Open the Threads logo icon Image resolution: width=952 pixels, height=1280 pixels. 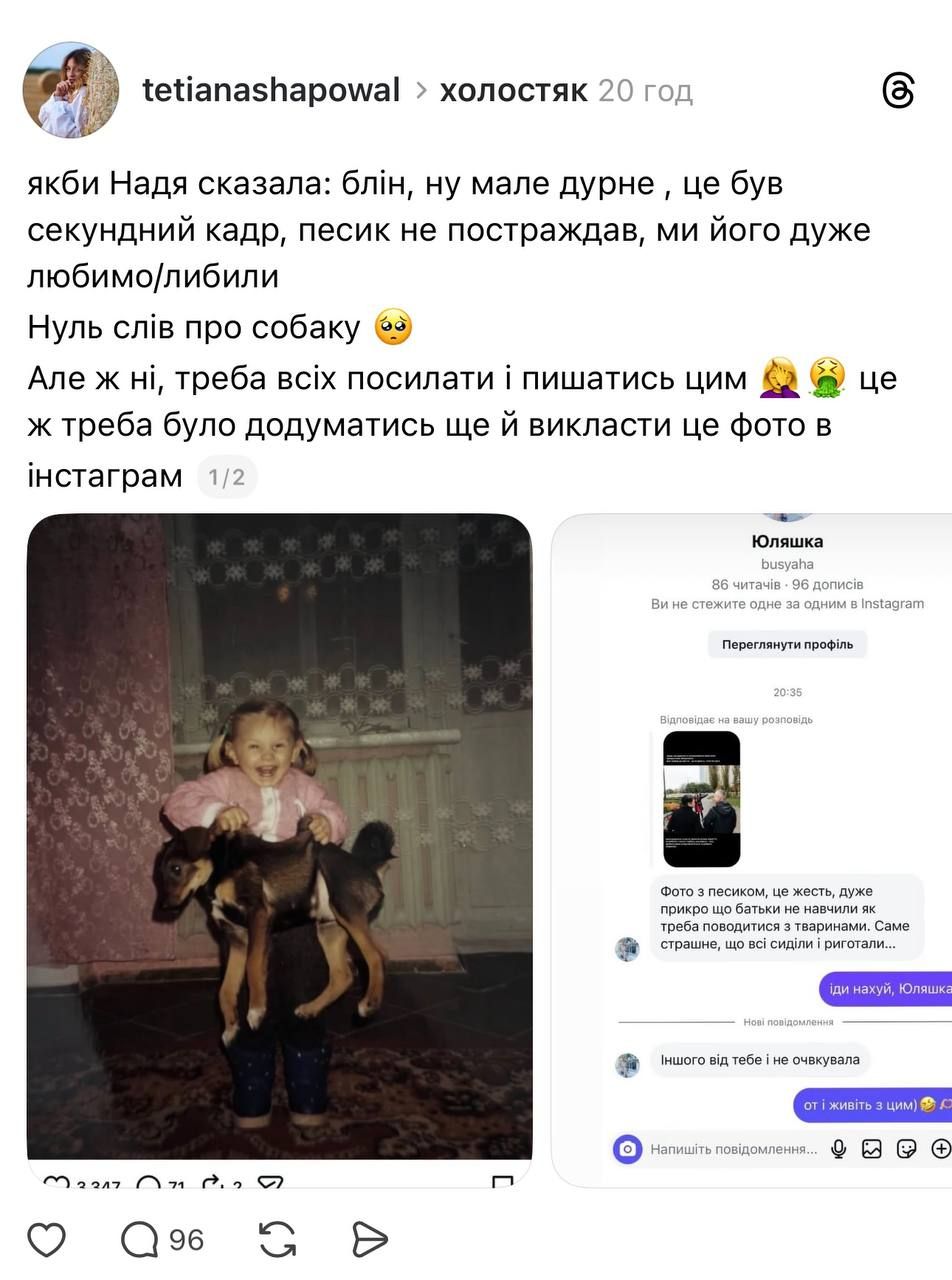pos(897,90)
